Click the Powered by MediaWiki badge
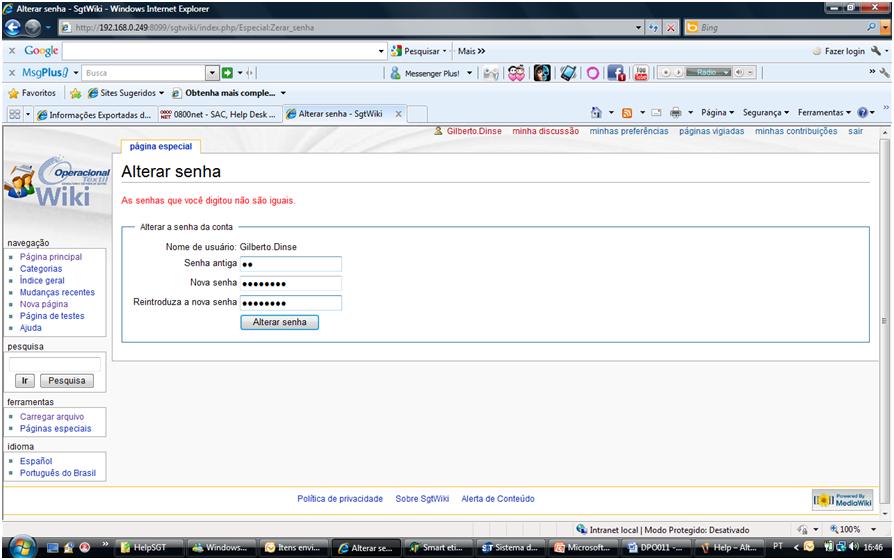 pyautogui.click(x=842, y=499)
